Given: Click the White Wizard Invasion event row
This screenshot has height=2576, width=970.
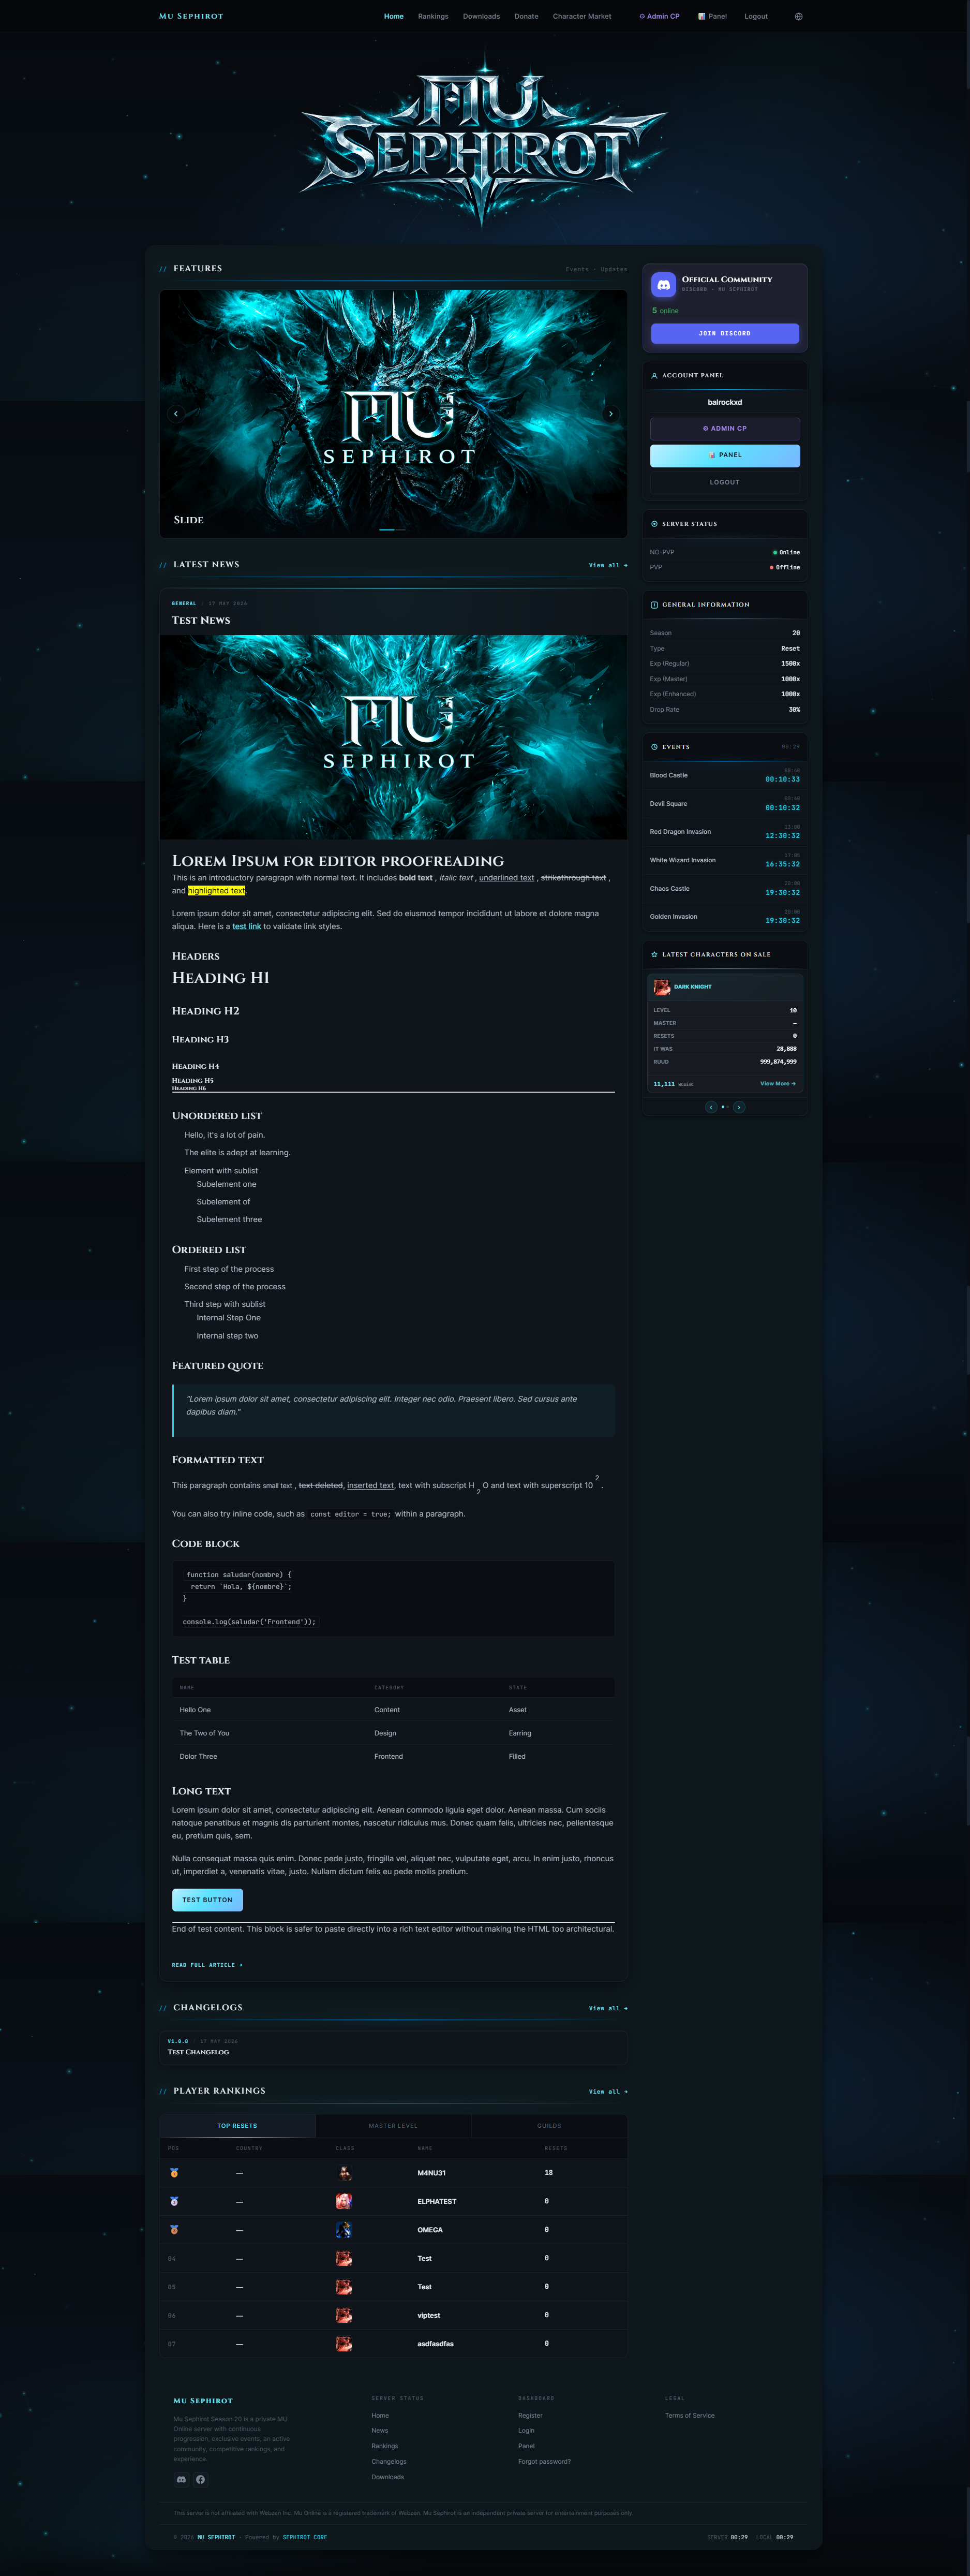Looking at the screenshot, I should [x=725, y=860].
